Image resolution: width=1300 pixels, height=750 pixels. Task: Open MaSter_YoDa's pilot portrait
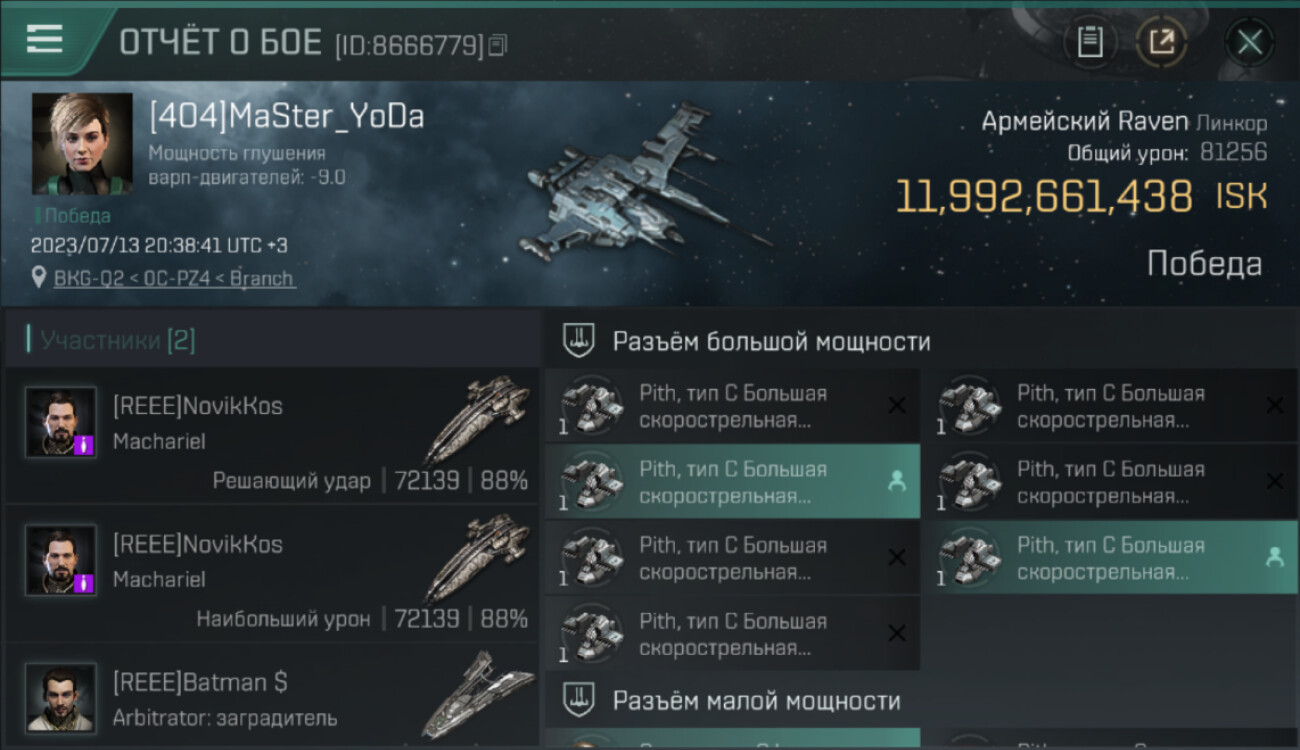click(x=82, y=143)
